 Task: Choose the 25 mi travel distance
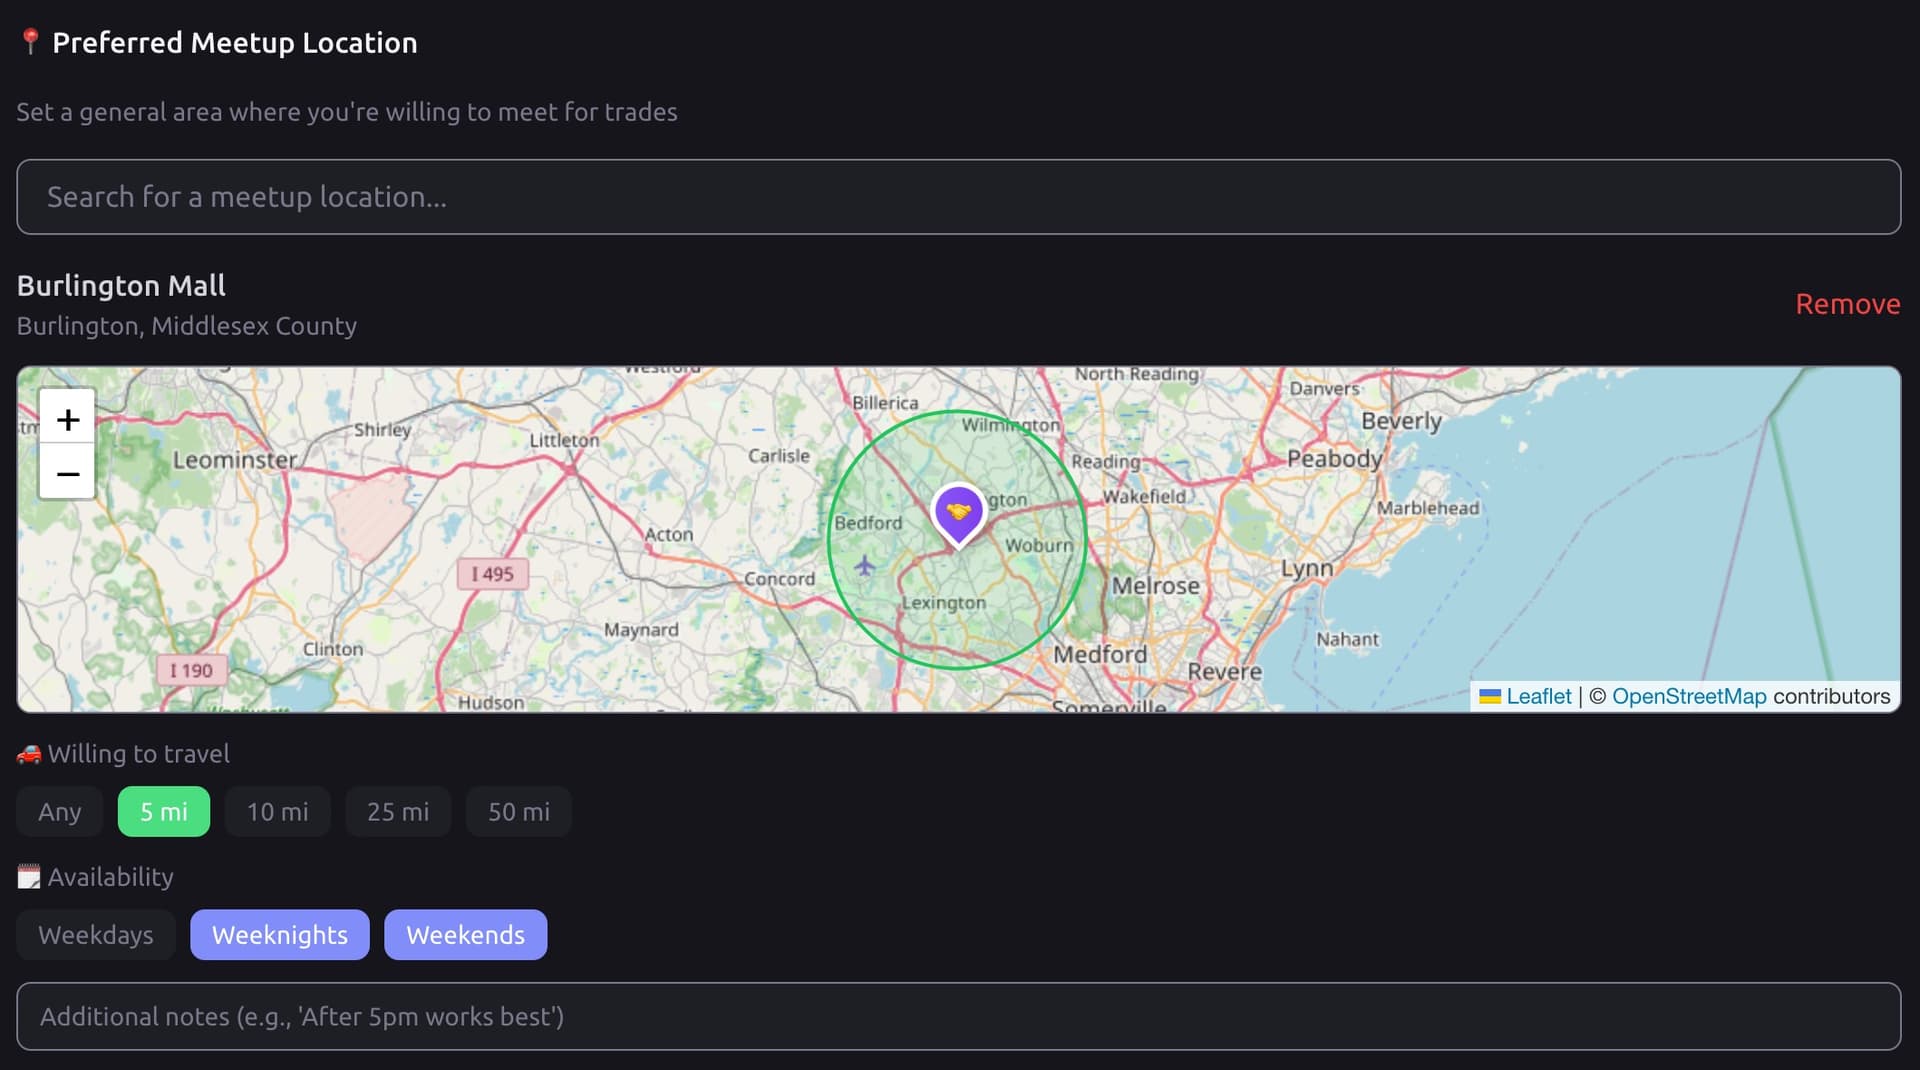coord(397,812)
